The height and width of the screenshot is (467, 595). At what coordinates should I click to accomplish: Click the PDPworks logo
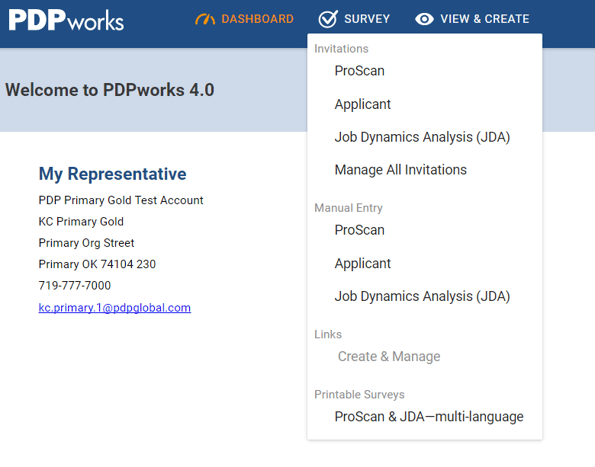pyautogui.click(x=66, y=20)
